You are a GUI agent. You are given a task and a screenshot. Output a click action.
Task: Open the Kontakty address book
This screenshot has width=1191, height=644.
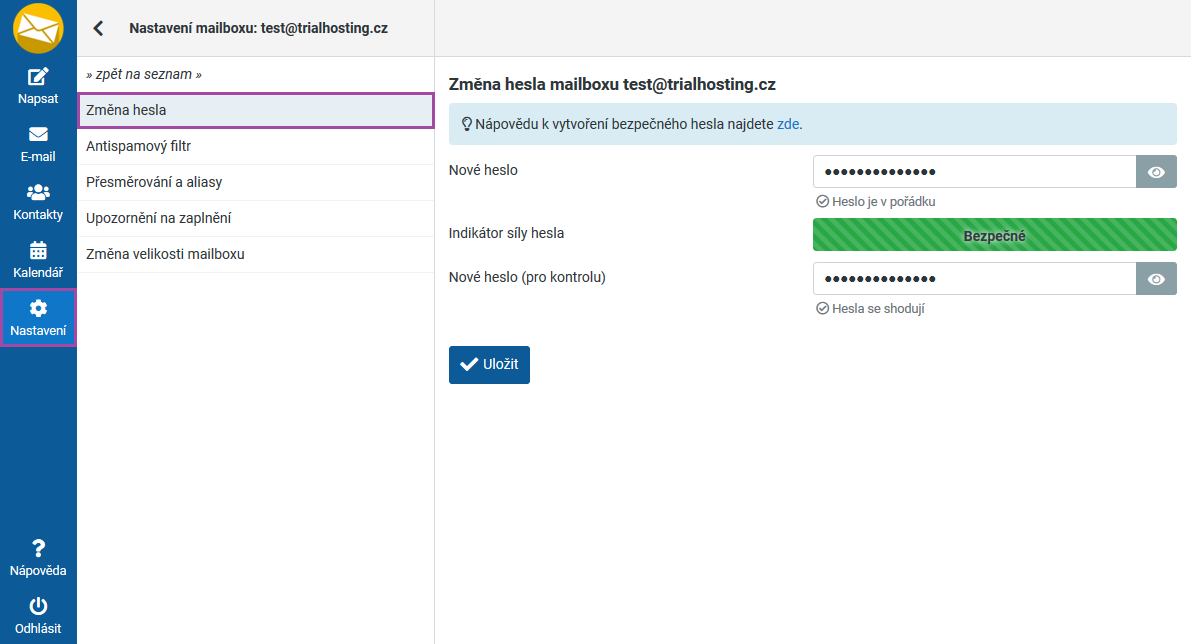point(38,202)
